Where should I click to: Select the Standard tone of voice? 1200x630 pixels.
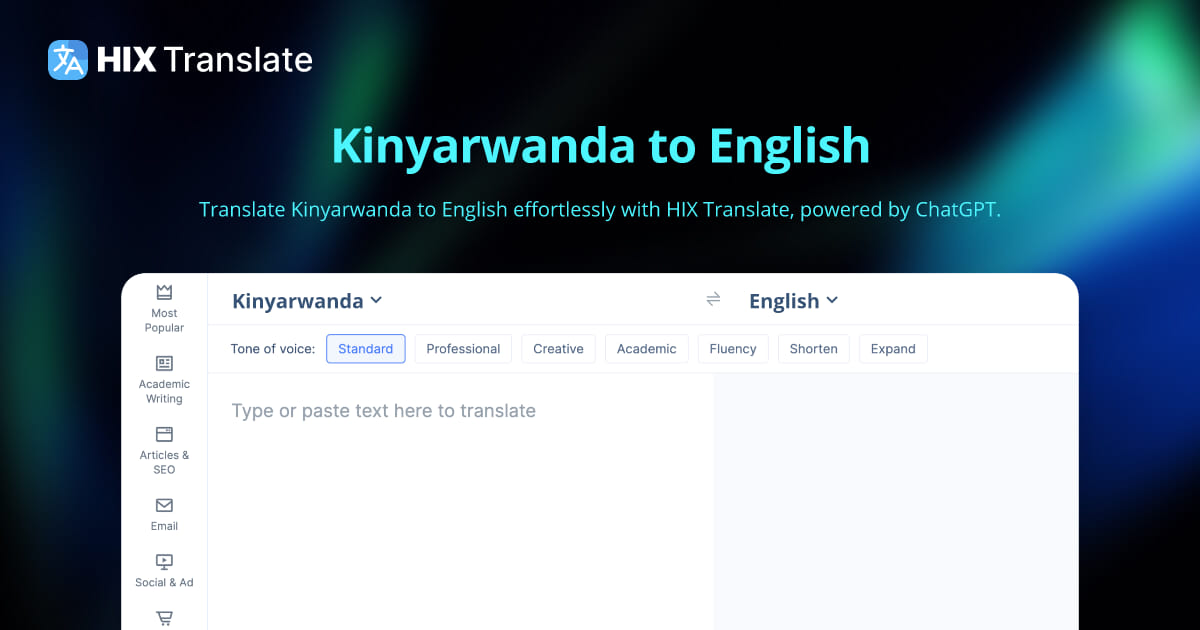tap(366, 349)
